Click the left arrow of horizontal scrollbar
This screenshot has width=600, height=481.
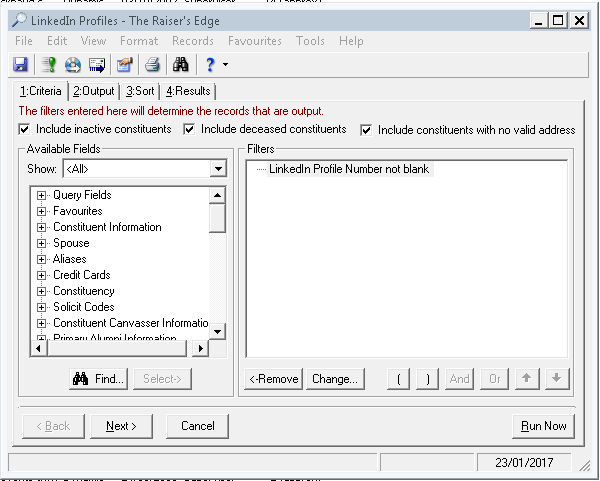click(x=38, y=348)
